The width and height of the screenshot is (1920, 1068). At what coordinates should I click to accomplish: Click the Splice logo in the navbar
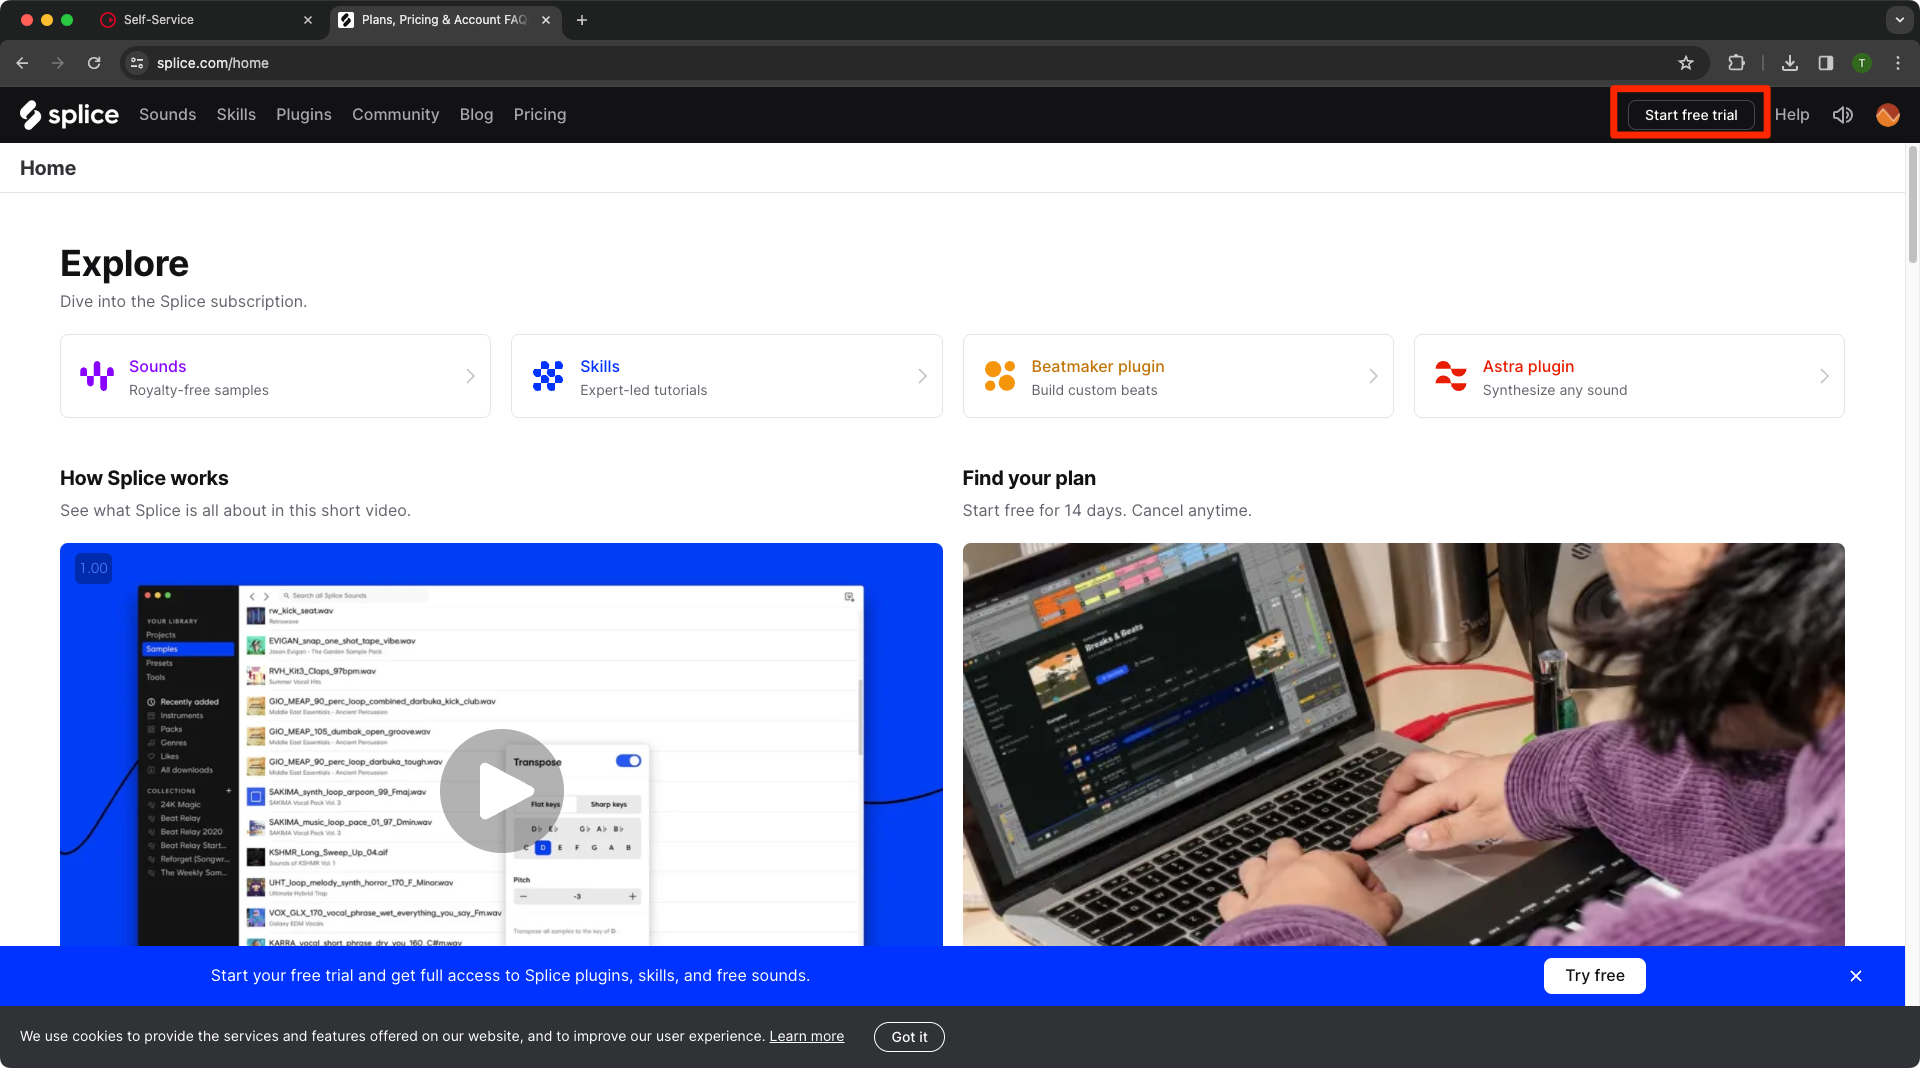(x=69, y=115)
